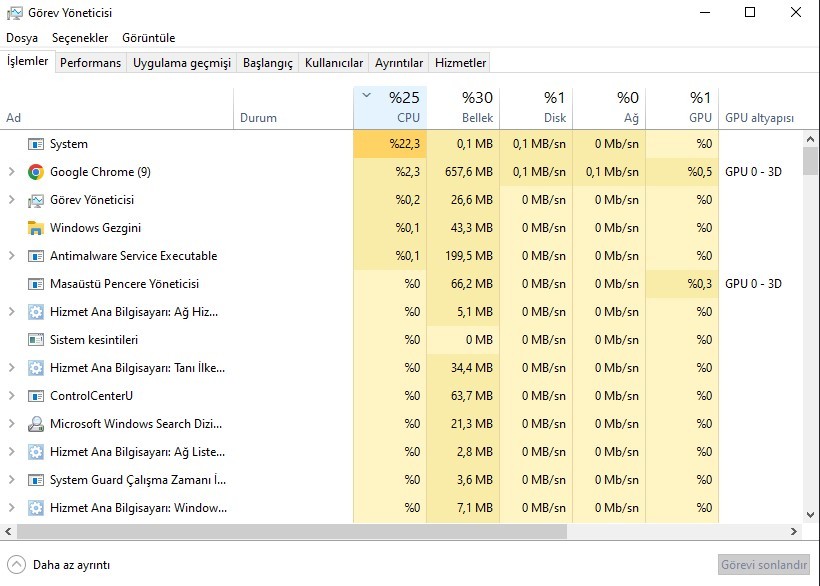Expand the ControlCenterU row
Image resolution: width=820 pixels, height=586 pixels.
coord(12,396)
